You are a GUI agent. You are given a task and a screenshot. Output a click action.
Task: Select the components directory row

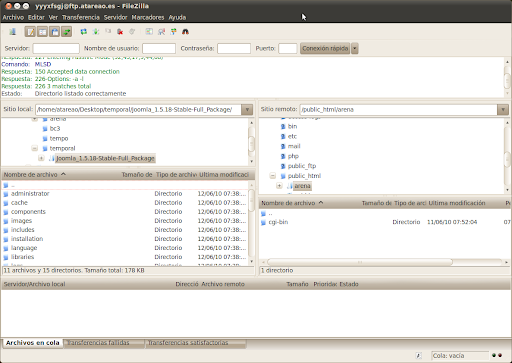pyautogui.click(x=125, y=212)
